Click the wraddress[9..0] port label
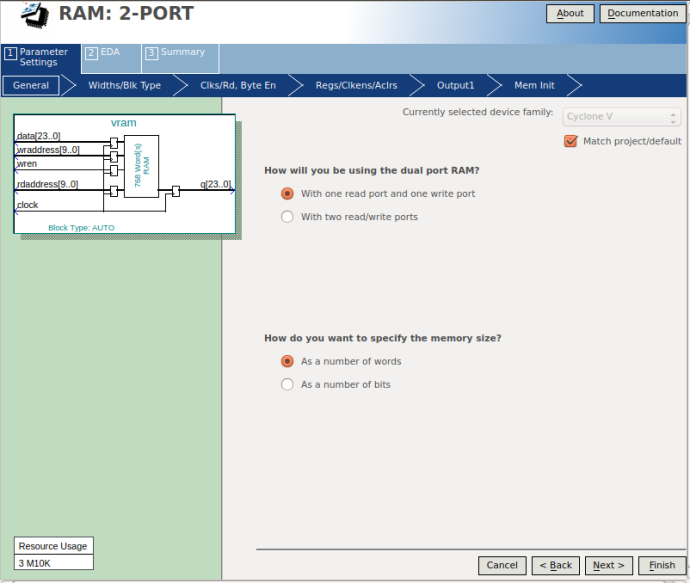 [48, 150]
